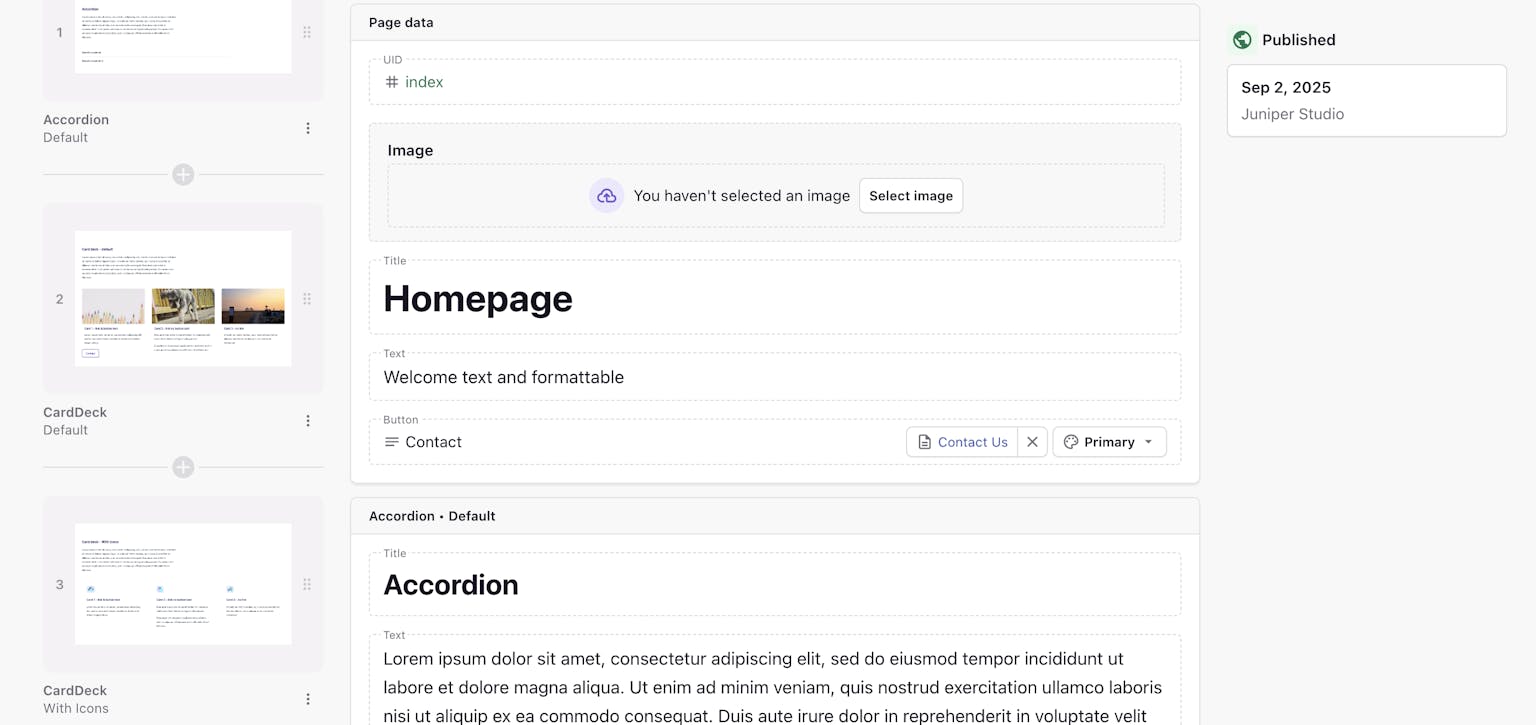The image size is (1536, 725).
Task: Click the drag handle for slice 2
Action: coord(307,298)
